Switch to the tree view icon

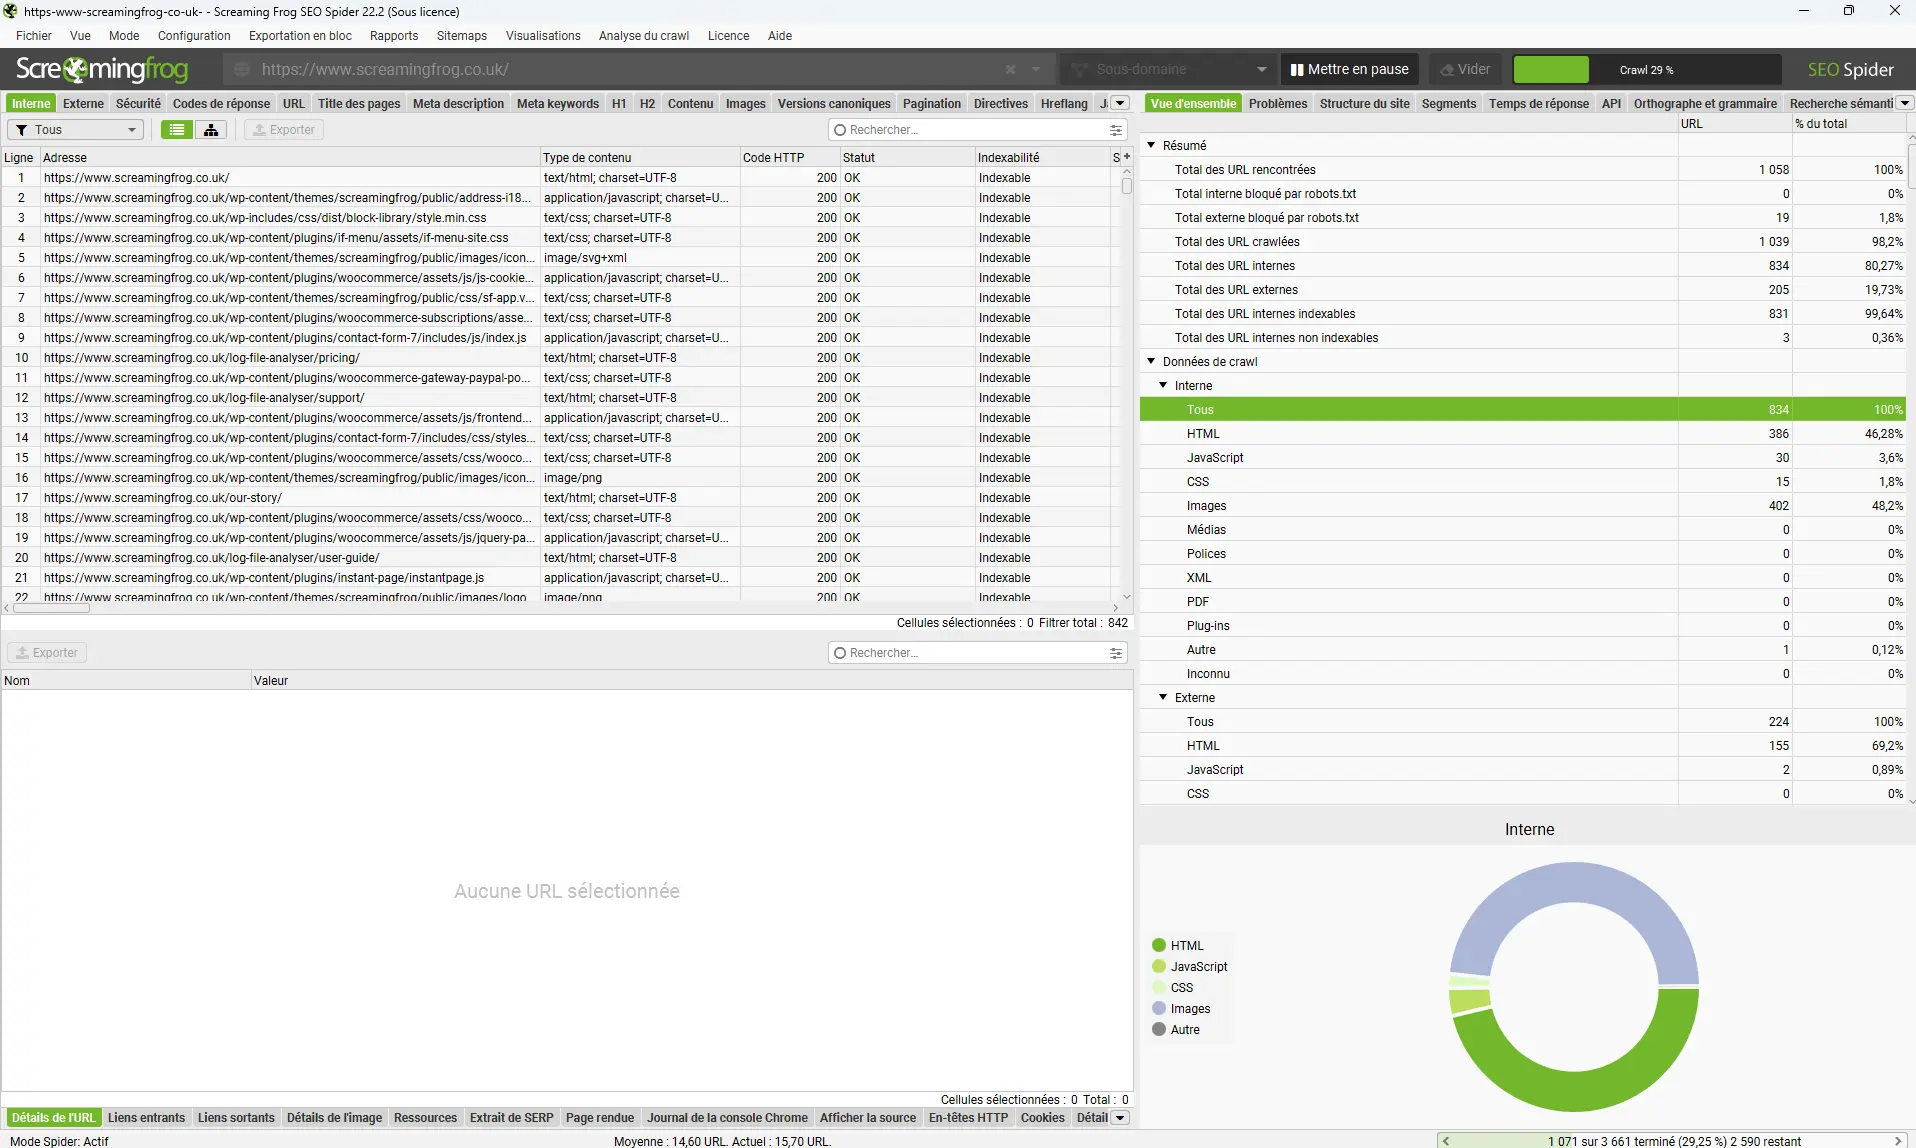pos(211,130)
